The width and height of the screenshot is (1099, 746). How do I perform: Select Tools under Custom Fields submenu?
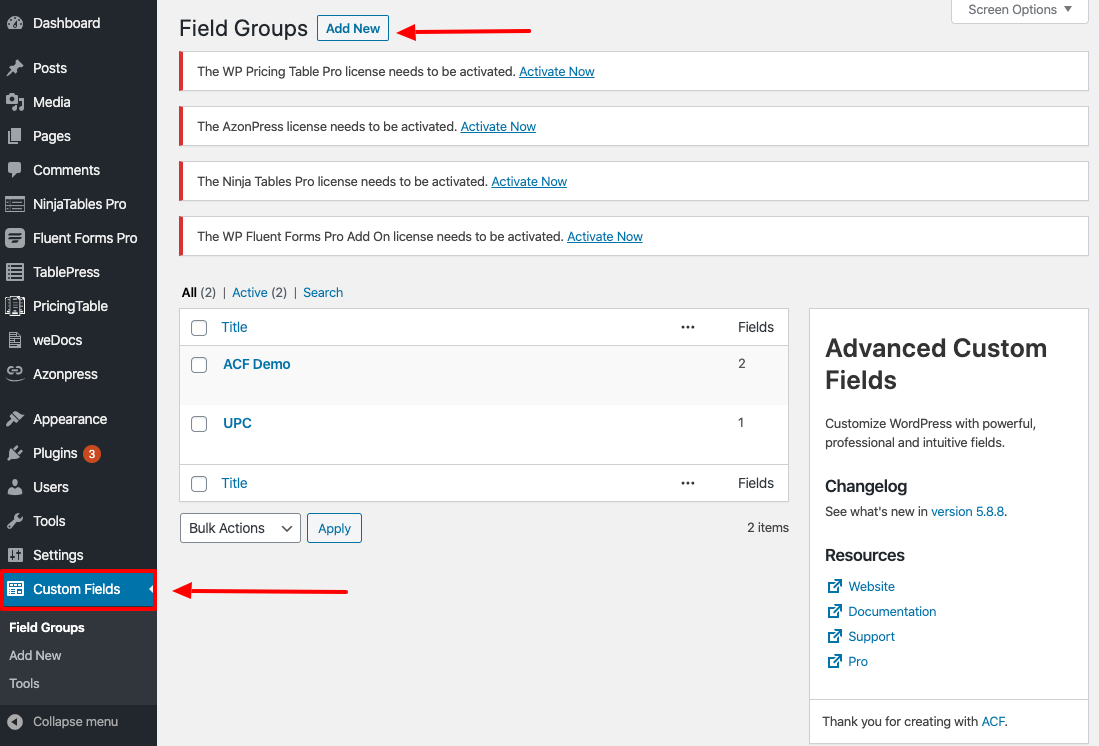click(x=24, y=683)
